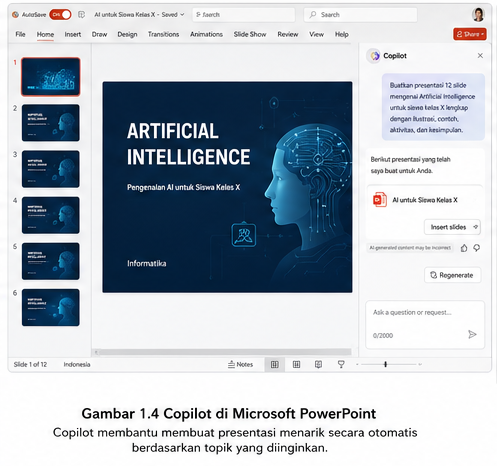
Task: Select slide 6 thumbnail
Action: (51, 307)
